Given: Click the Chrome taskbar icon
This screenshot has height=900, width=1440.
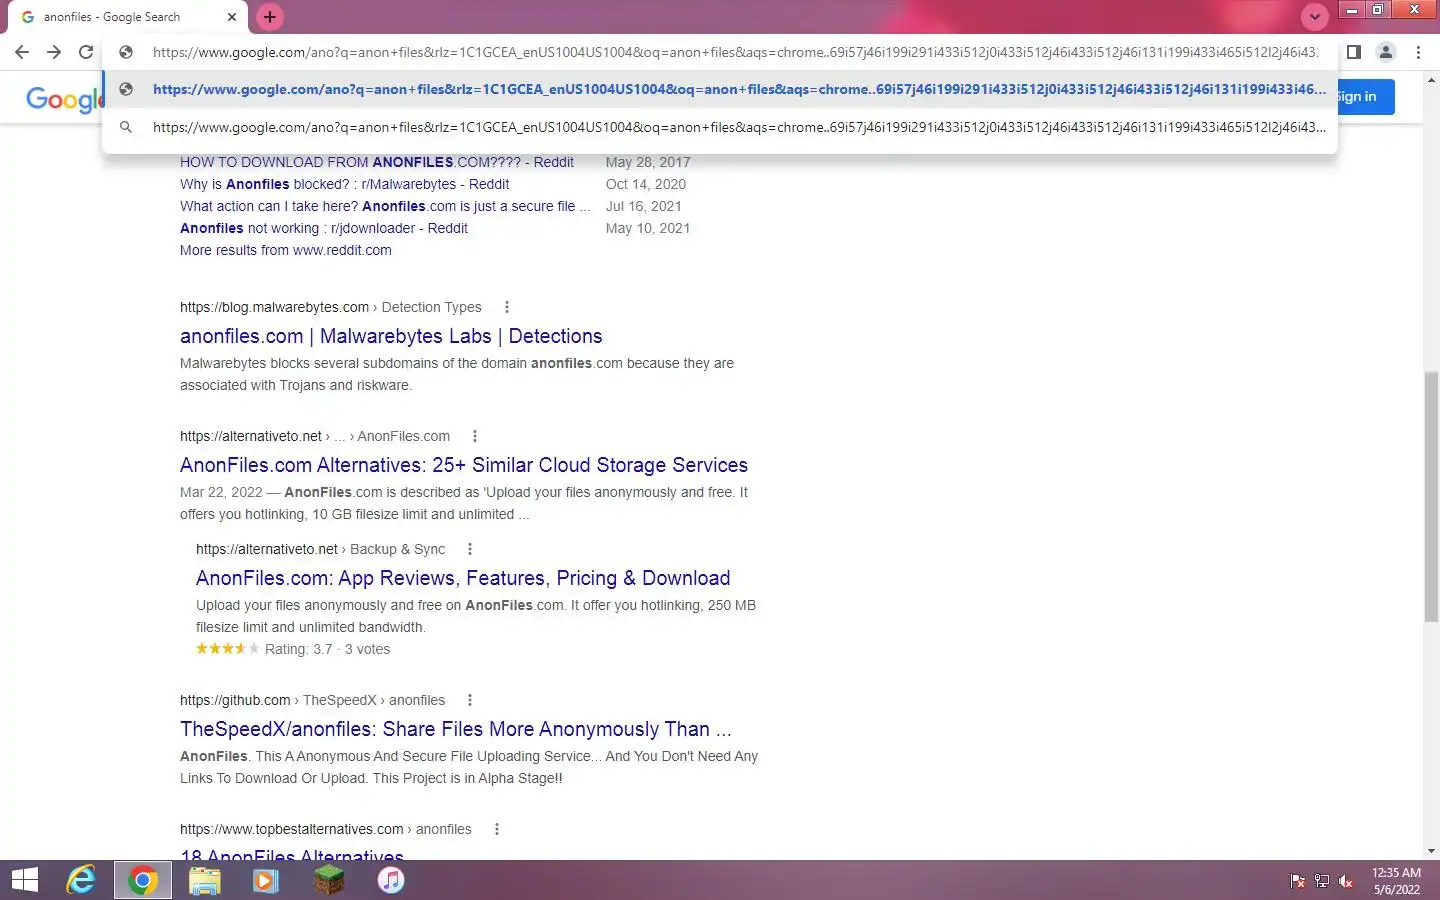Looking at the screenshot, I should pos(142,880).
